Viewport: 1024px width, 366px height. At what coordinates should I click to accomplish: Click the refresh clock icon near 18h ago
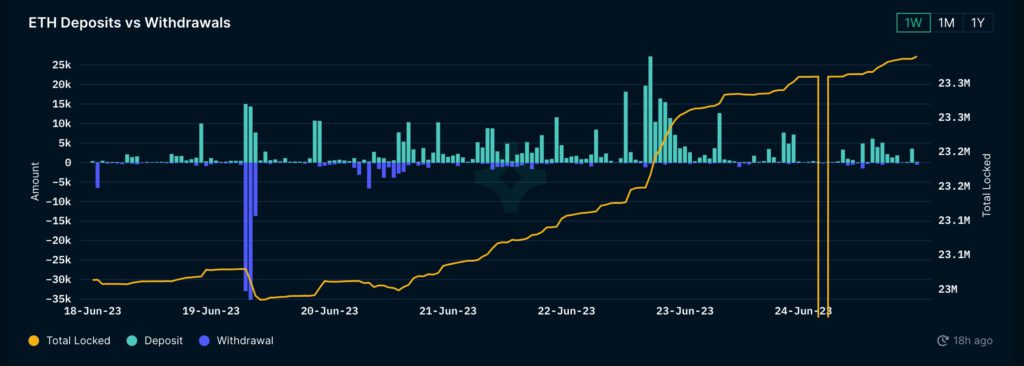(942, 341)
